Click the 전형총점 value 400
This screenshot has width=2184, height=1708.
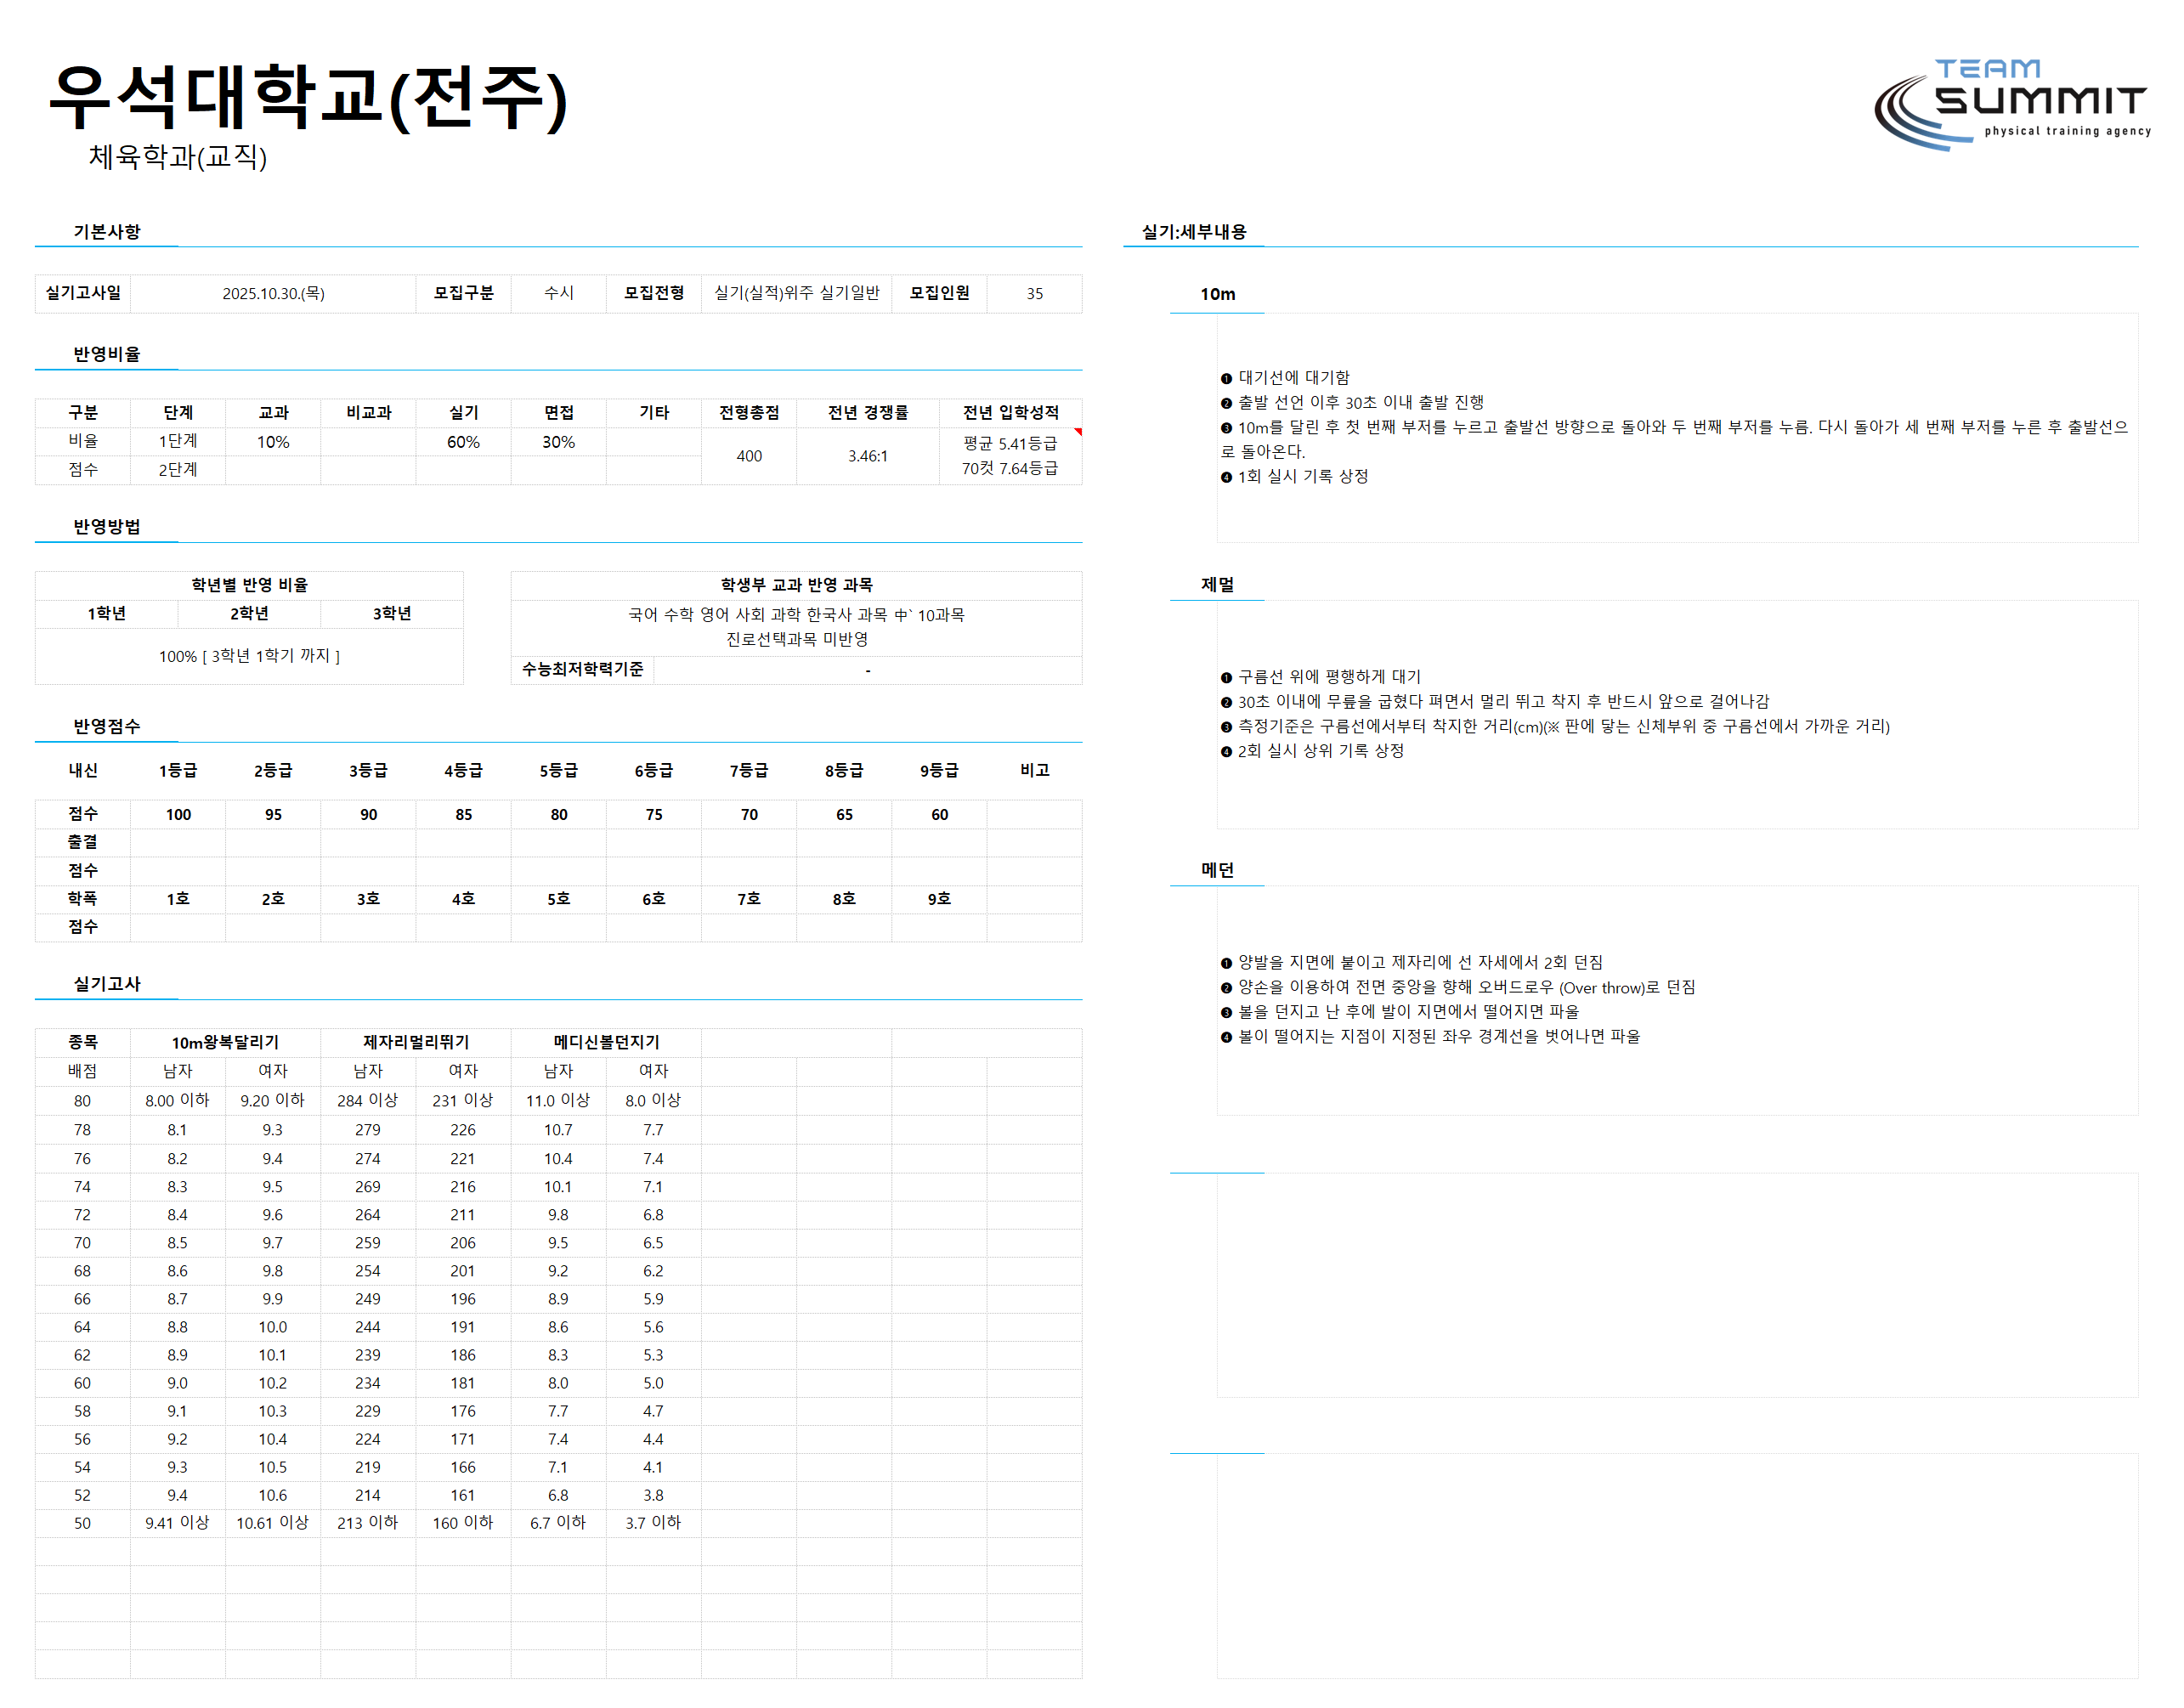tap(749, 456)
